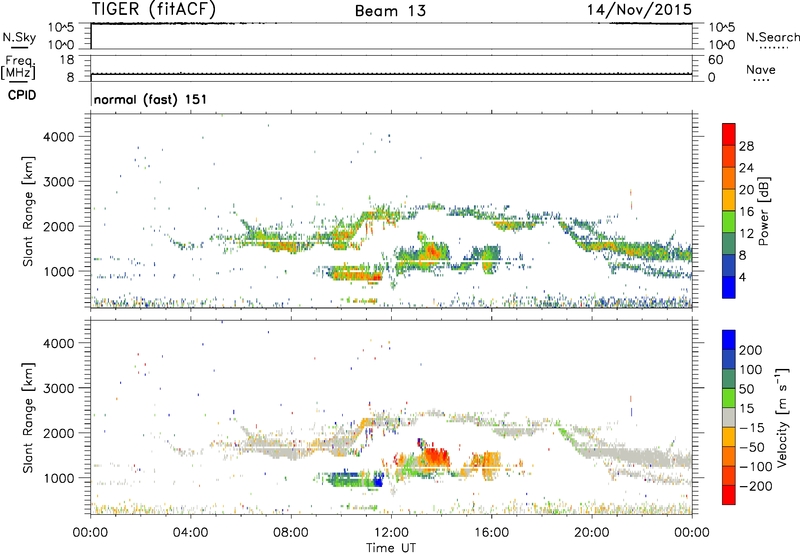Click the frequency tick label 18
The width and height of the screenshot is (800, 554).
pyautogui.click(x=67, y=60)
